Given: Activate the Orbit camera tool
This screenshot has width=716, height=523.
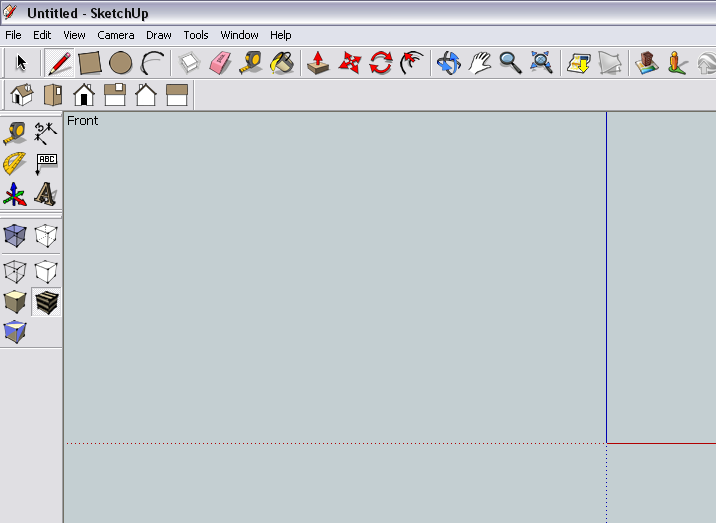Looking at the screenshot, I should click(449, 63).
